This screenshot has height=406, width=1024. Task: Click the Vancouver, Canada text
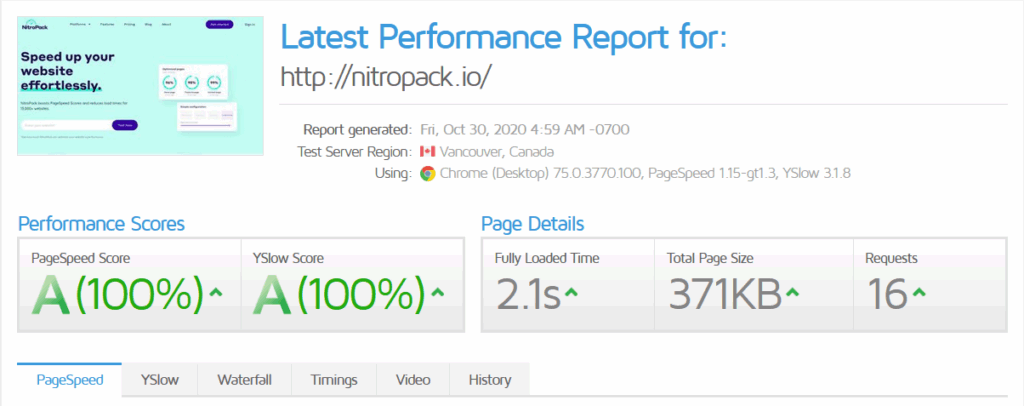(x=497, y=151)
